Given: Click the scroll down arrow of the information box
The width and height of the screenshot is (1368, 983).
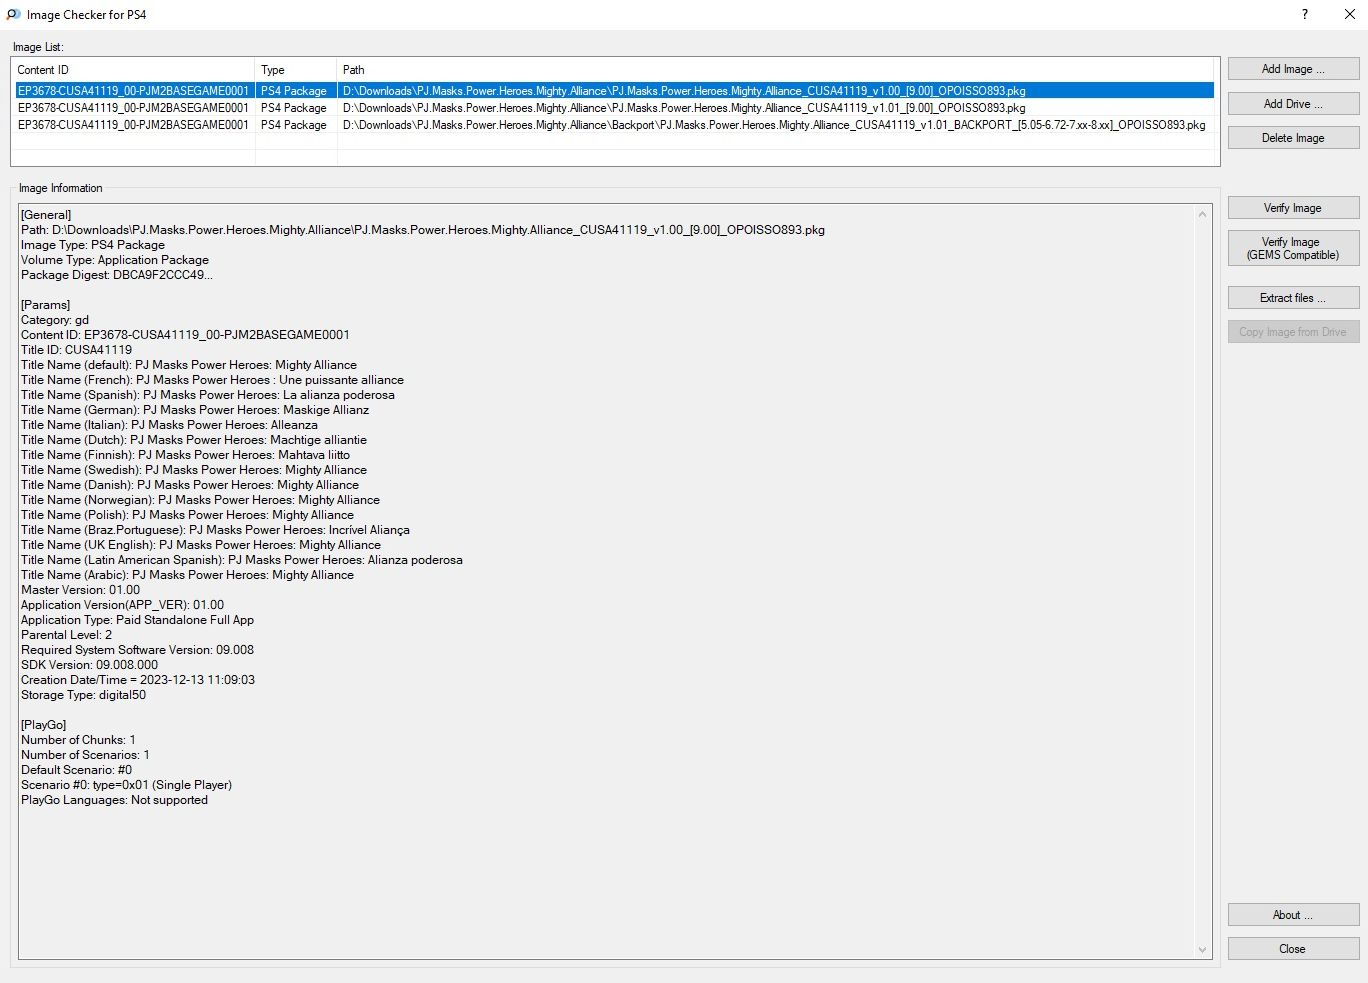Looking at the screenshot, I should [1203, 950].
